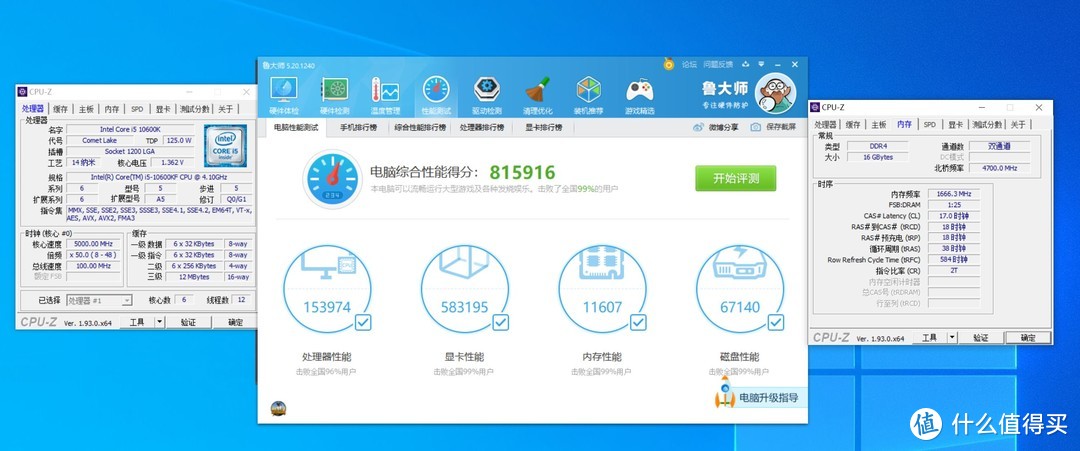
Task: Switch to the 手机排行榜 tab
Action: tap(358, 127)
